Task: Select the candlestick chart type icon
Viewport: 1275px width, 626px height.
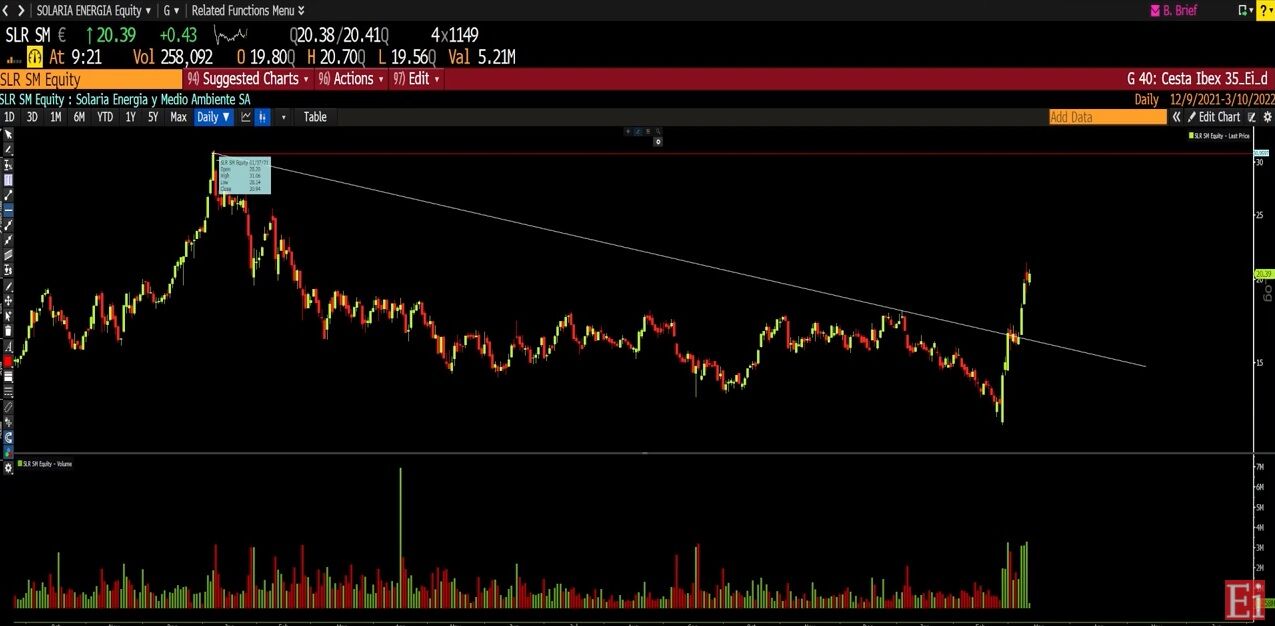Action: pyautogui.click(x=263, y=117)
